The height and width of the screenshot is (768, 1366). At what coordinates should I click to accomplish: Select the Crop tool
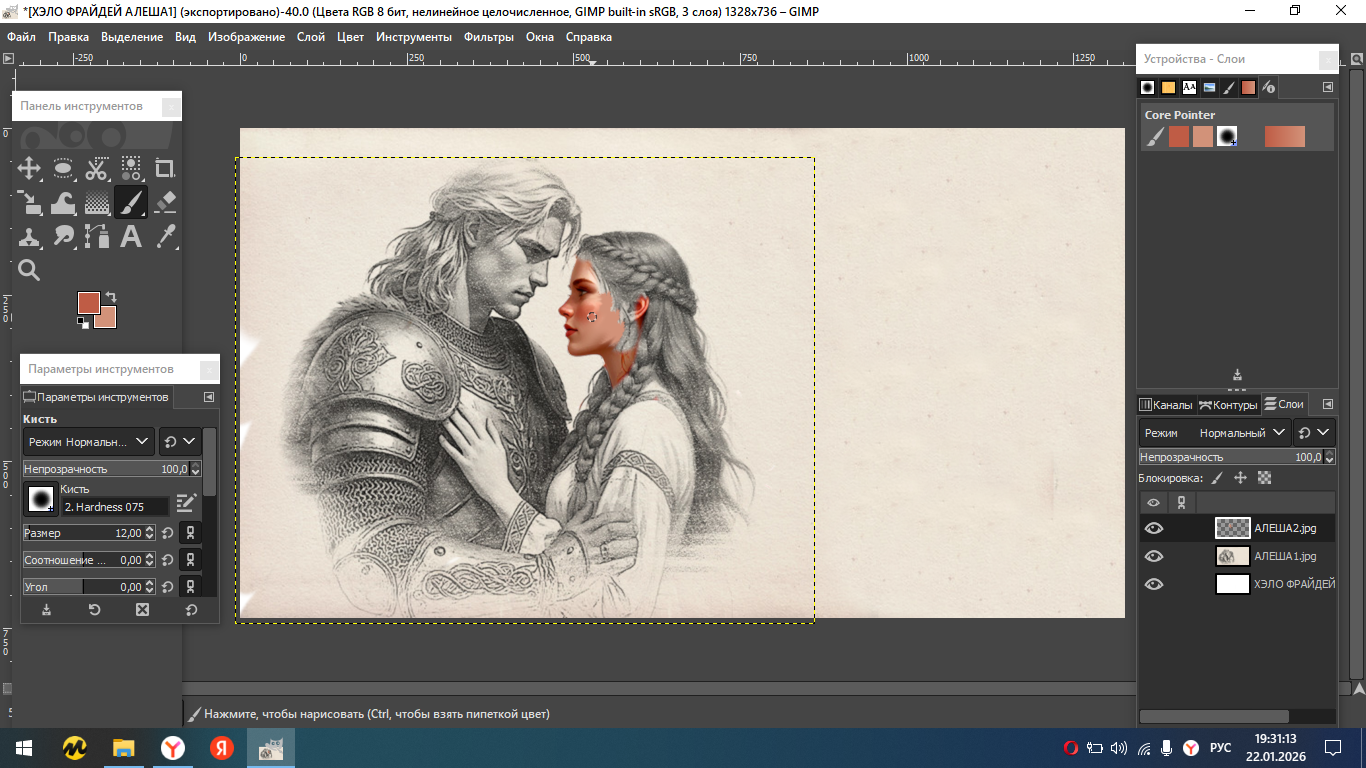click(165, 168)
